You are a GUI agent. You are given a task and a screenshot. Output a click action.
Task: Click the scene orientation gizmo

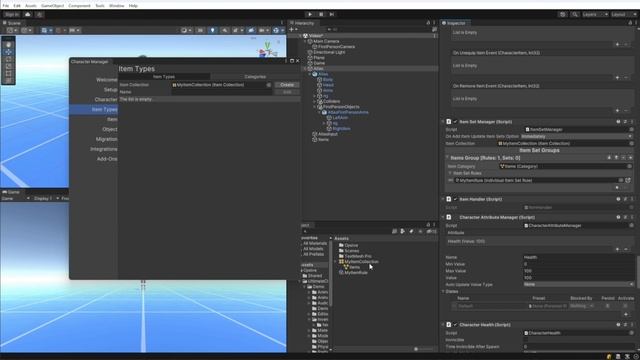coord(267,49)
